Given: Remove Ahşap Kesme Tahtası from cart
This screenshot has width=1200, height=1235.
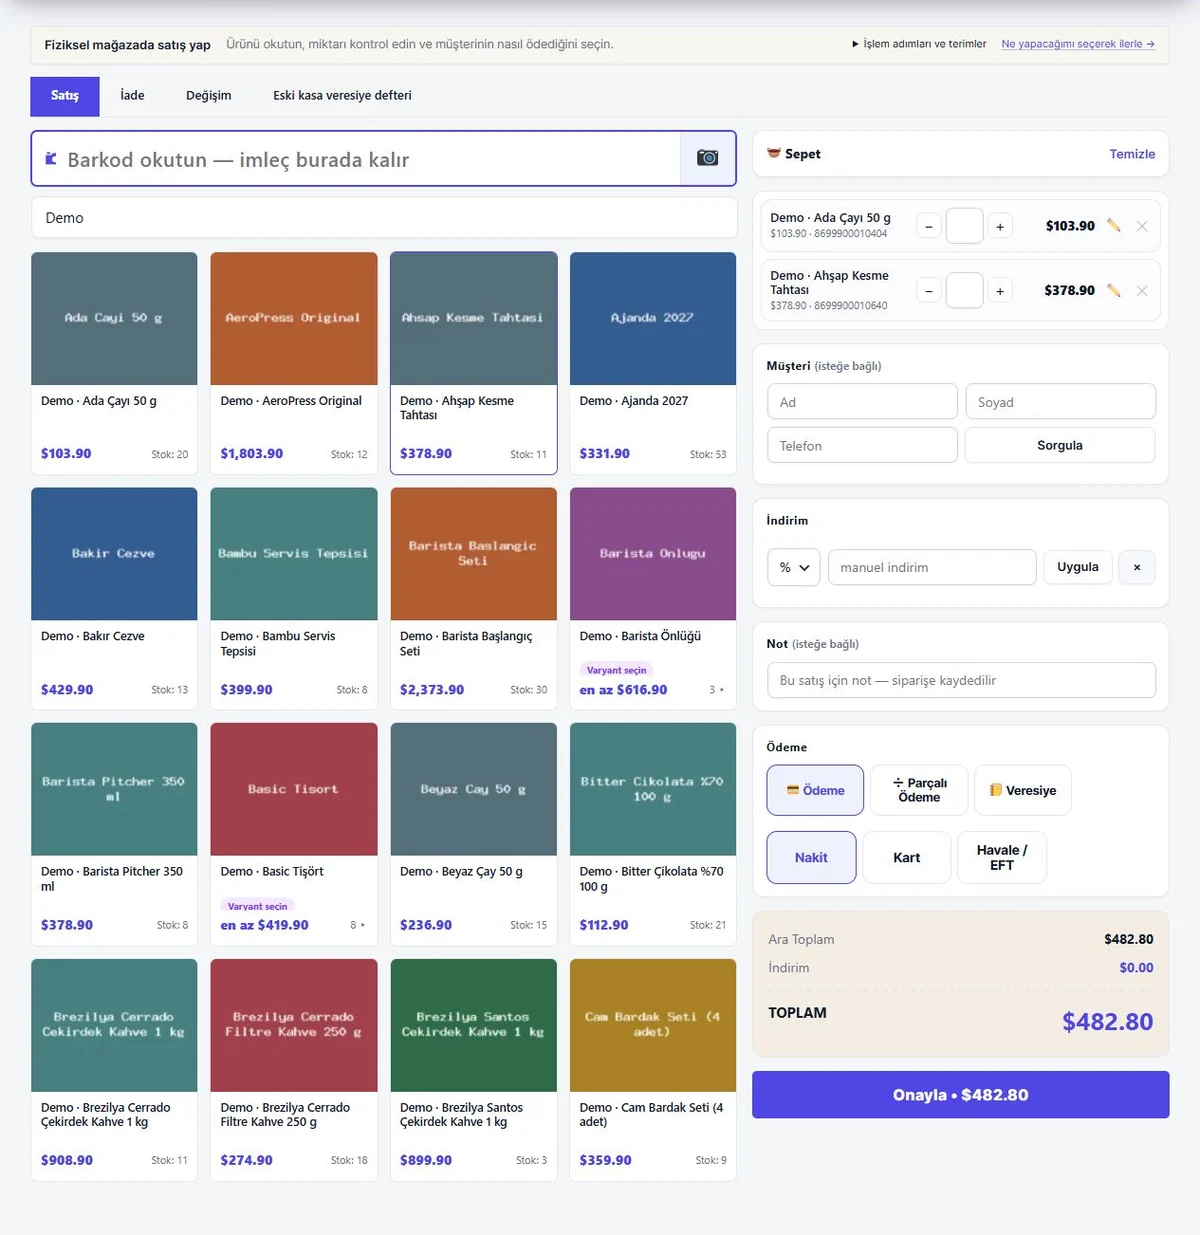Looking at the screenshot, I should (1142, 291).
